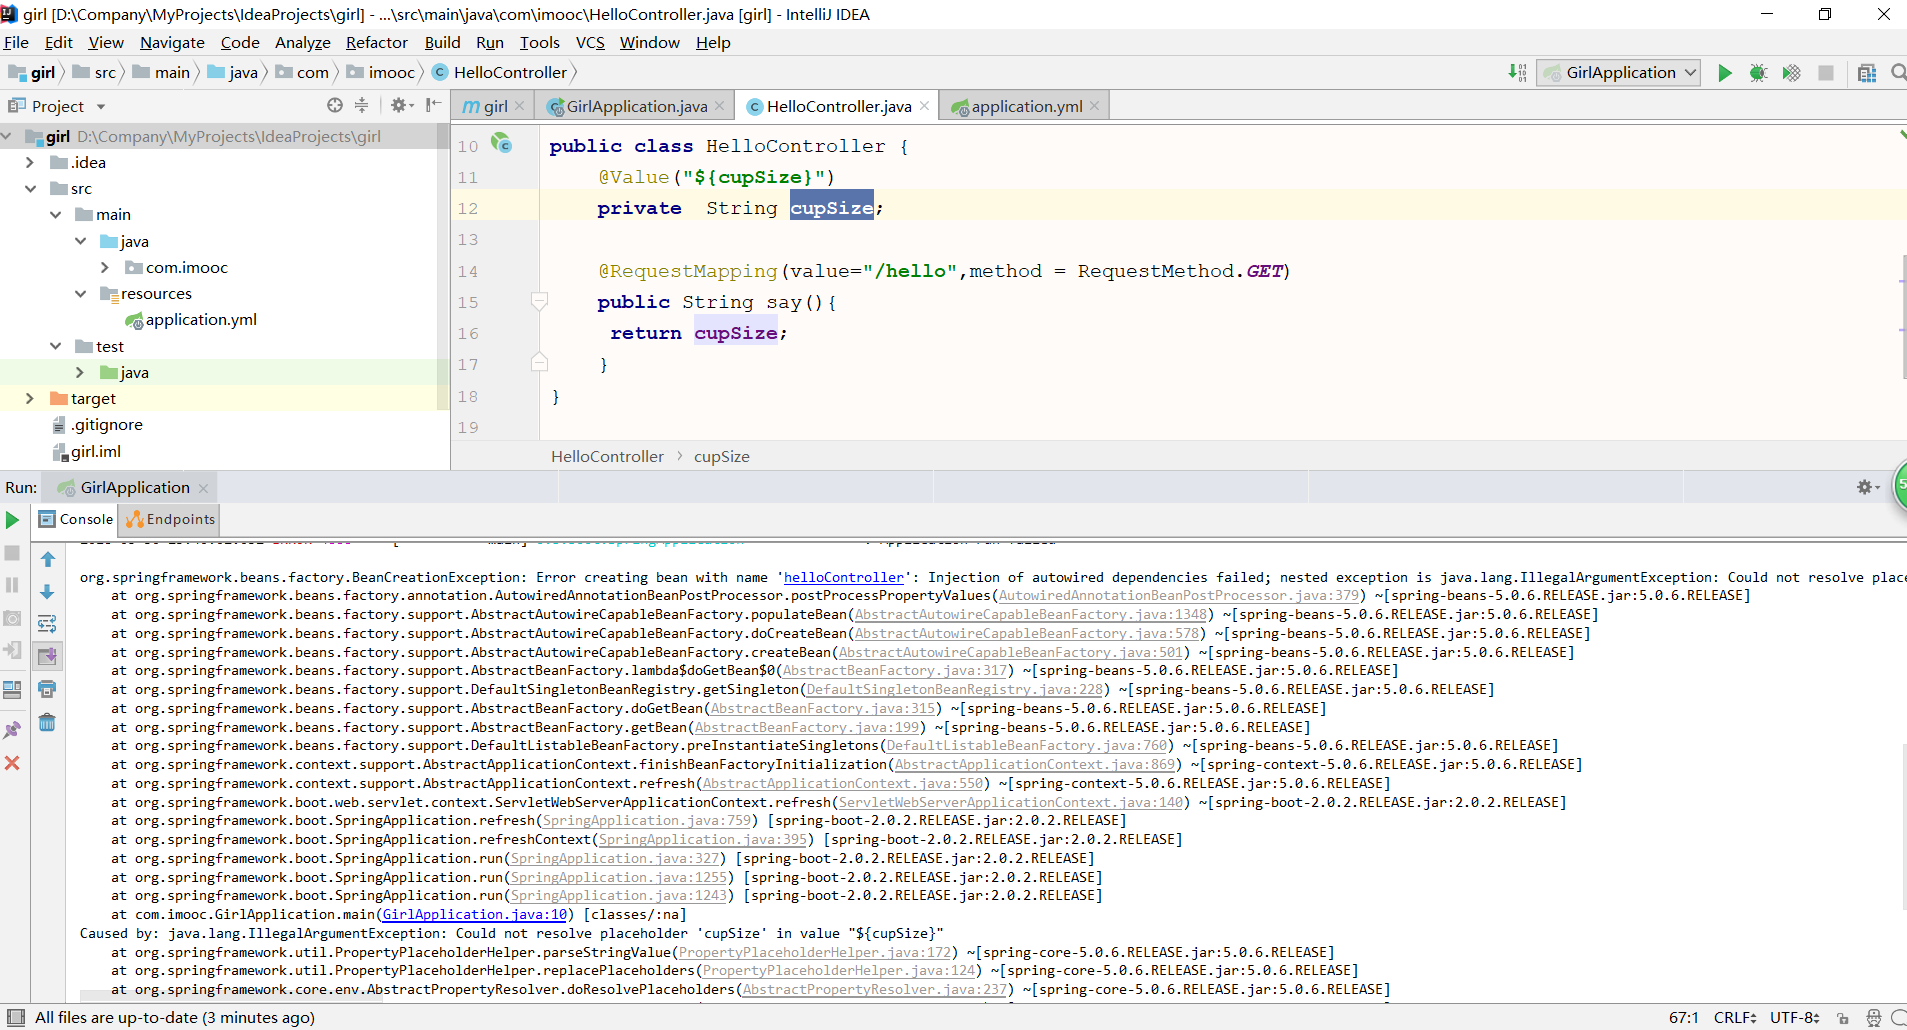Screen dimensions: 1907x1030
Task: Click the Run panel stop icon
Action: click(x=12, y=553)
